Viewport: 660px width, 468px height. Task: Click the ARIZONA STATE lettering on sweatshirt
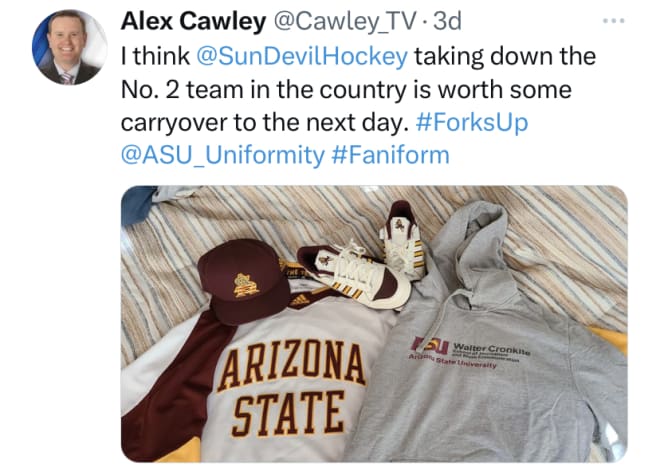click(x=290, y=389)
